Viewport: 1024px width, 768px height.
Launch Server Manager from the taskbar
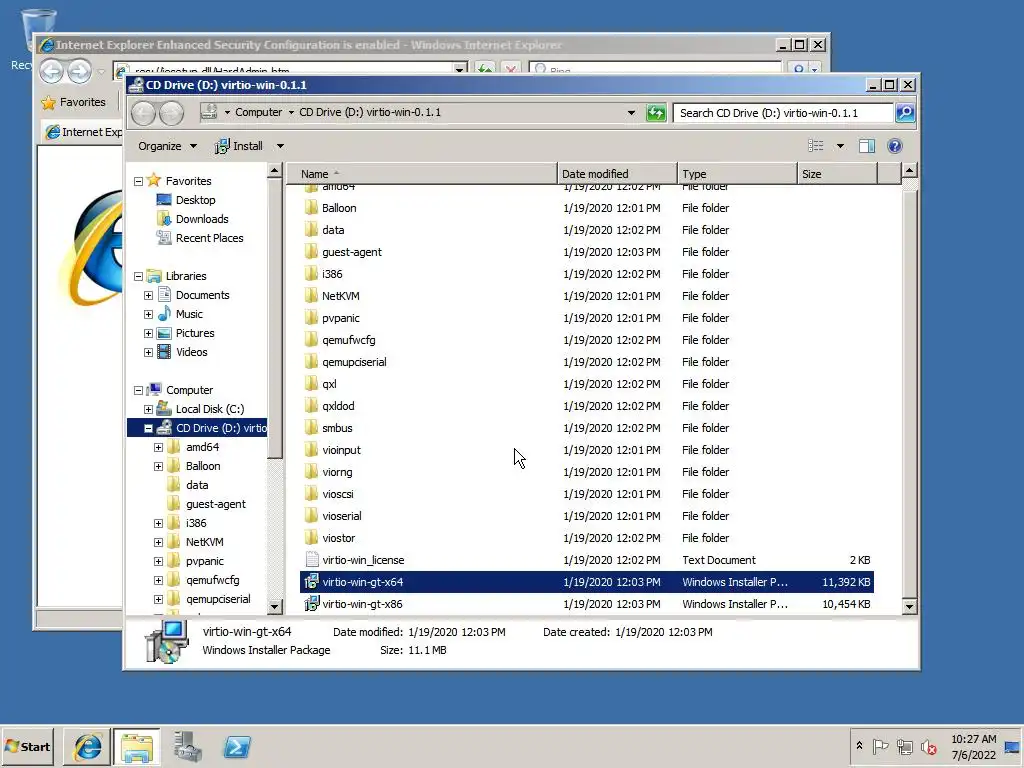[187, 746]
